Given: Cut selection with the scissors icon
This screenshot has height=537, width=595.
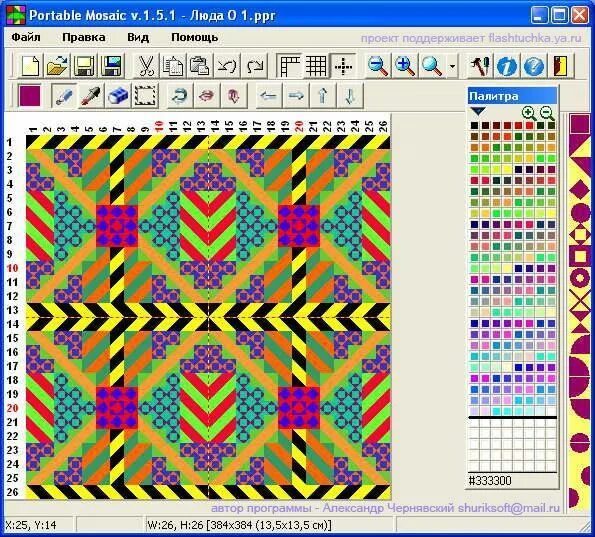Looking at the screenshot, I should [x=146, y=66].
